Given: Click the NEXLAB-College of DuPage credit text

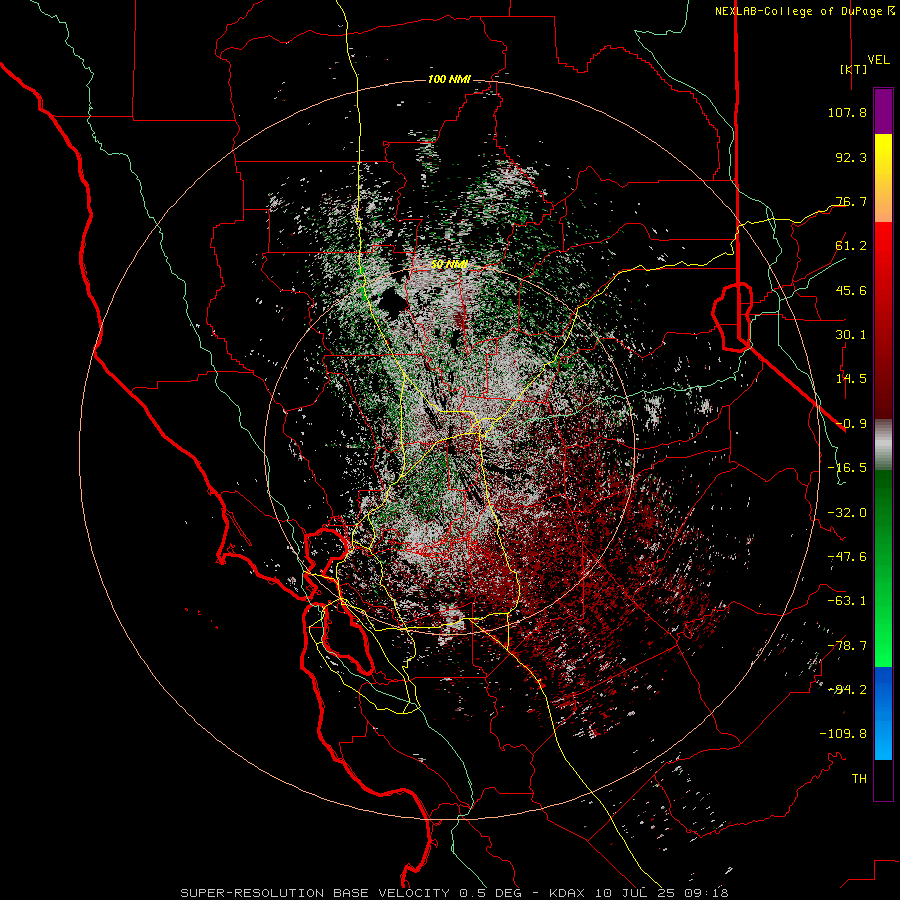Looking at the screenshot, I should tap(798, 11).
